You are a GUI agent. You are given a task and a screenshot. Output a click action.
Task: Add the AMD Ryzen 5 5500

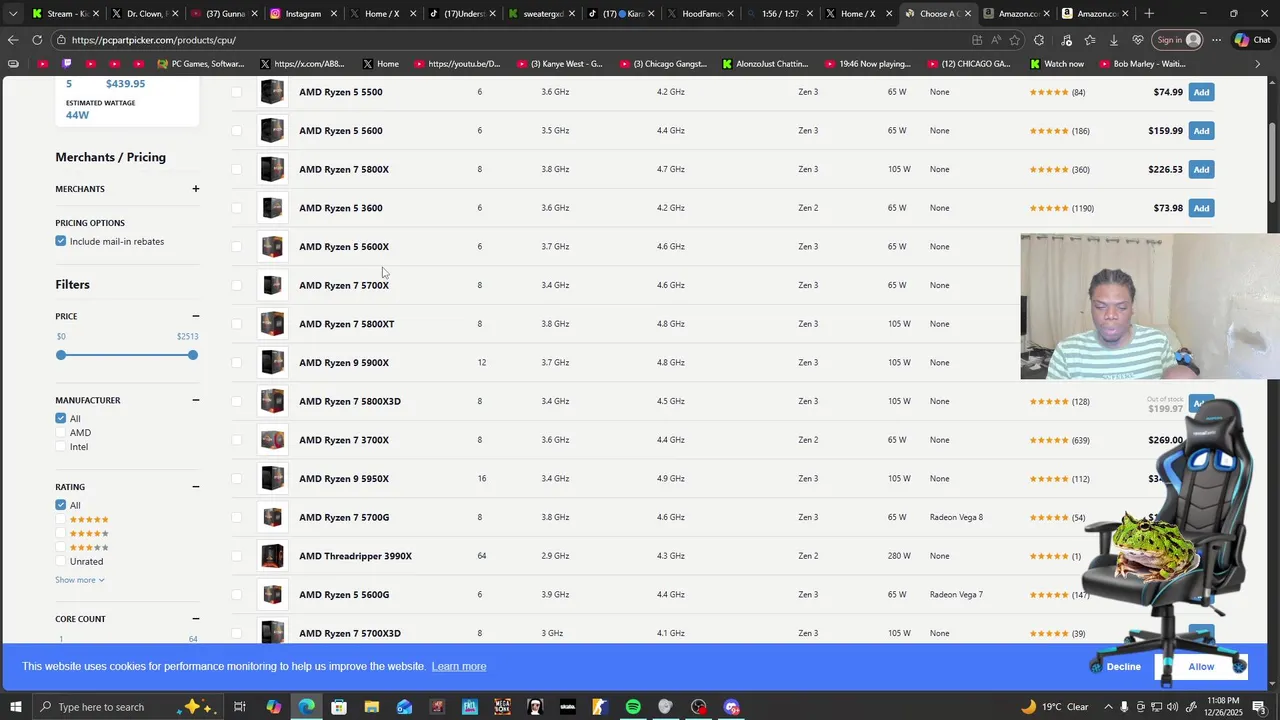point(1201,92)
